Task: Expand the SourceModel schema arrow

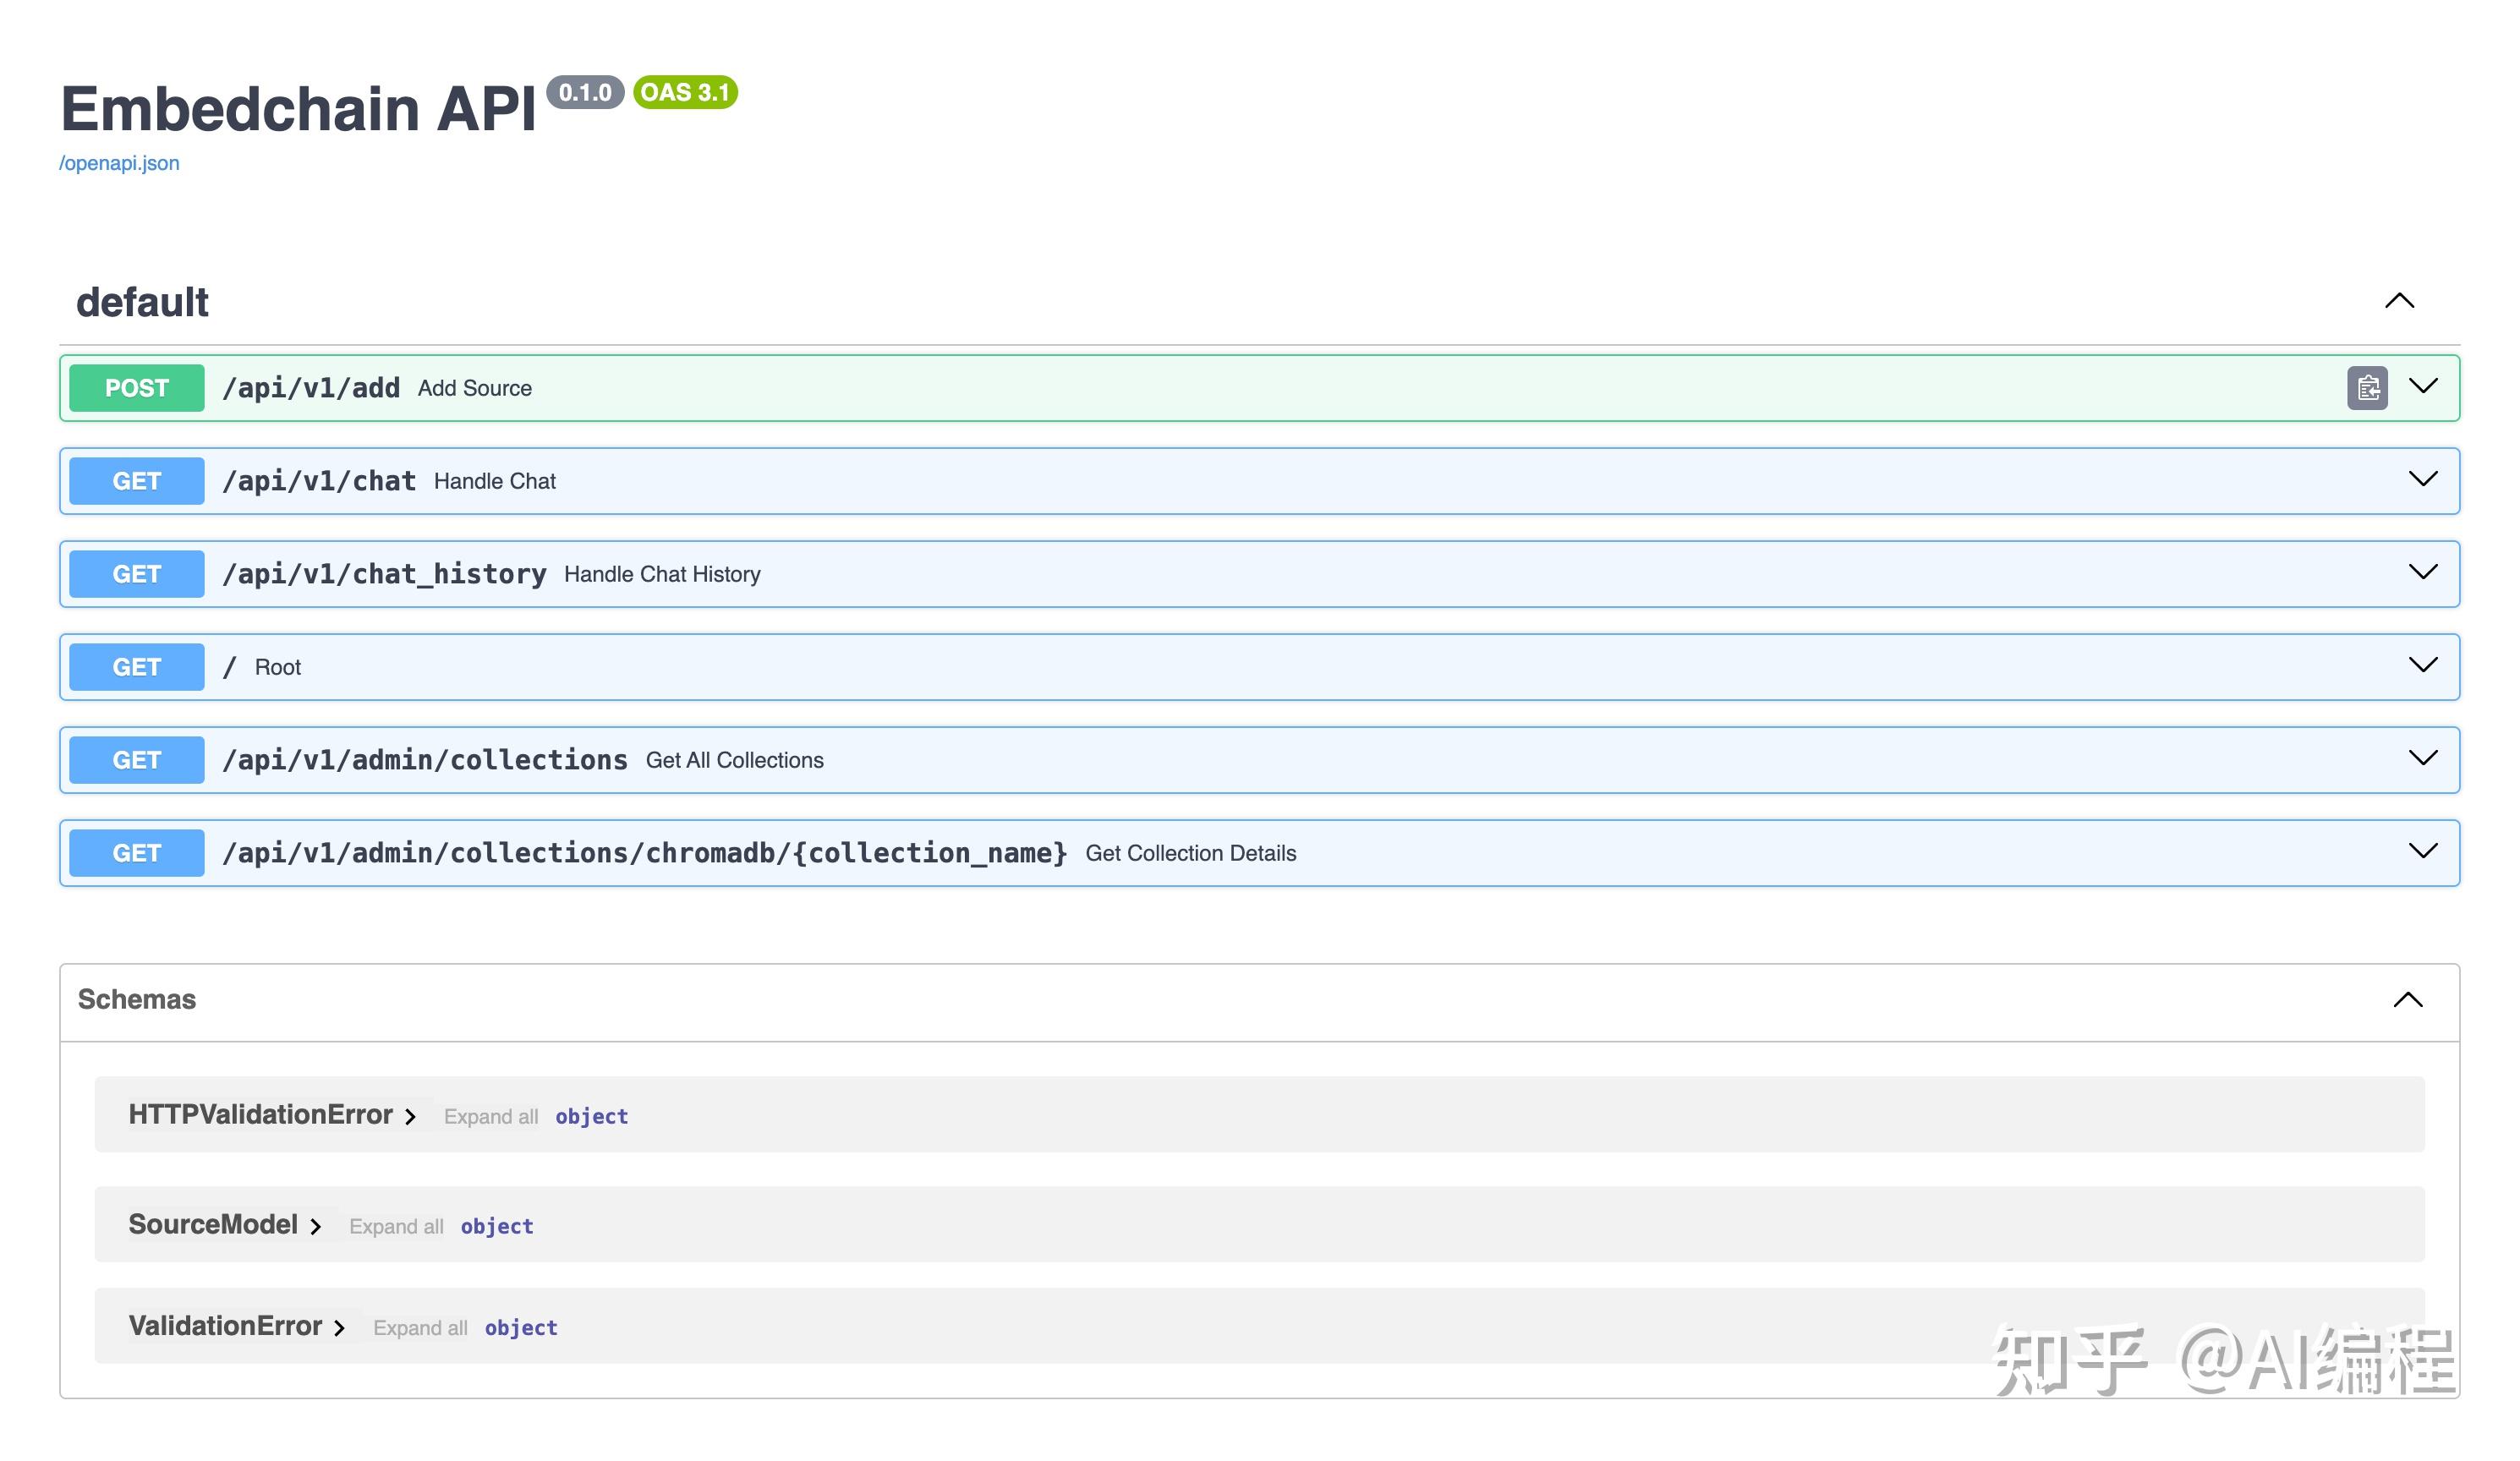Action: tap(315, 1227)
